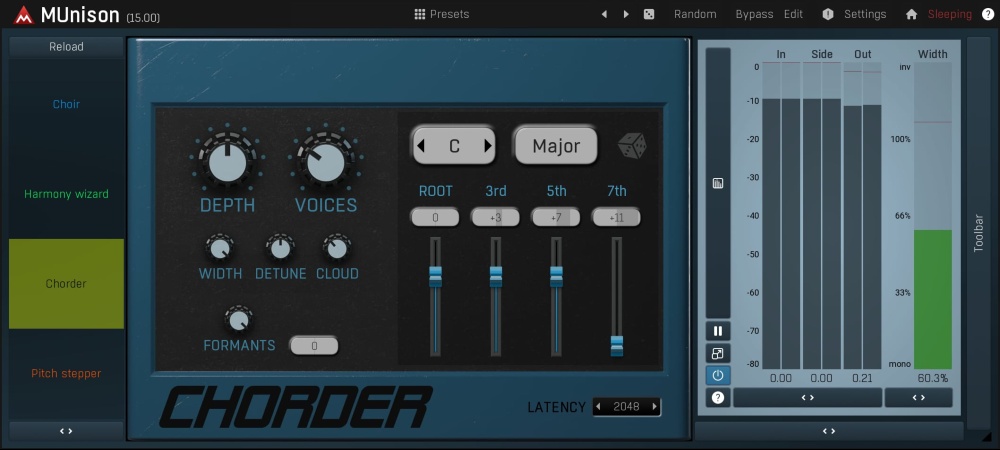
Task: Click the LATENCY 2048 value
Action: point(626,407)
